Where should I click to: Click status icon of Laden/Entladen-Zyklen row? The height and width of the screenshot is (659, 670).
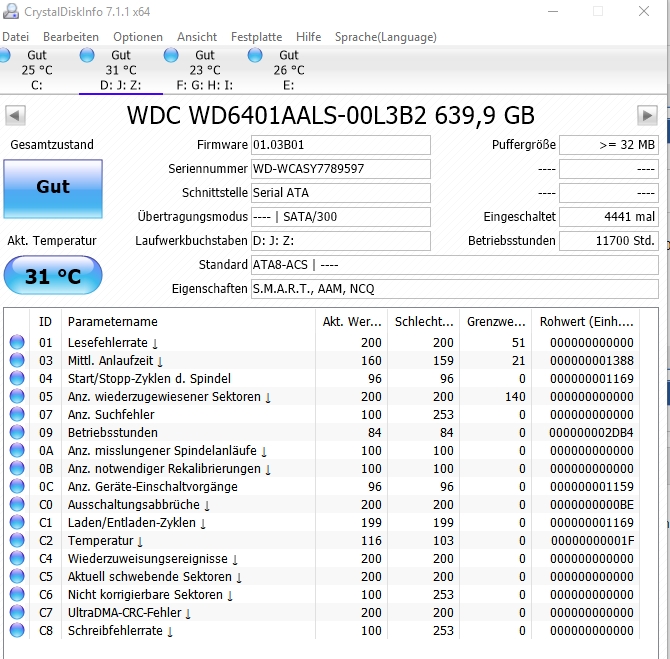(x=17, y=522)
